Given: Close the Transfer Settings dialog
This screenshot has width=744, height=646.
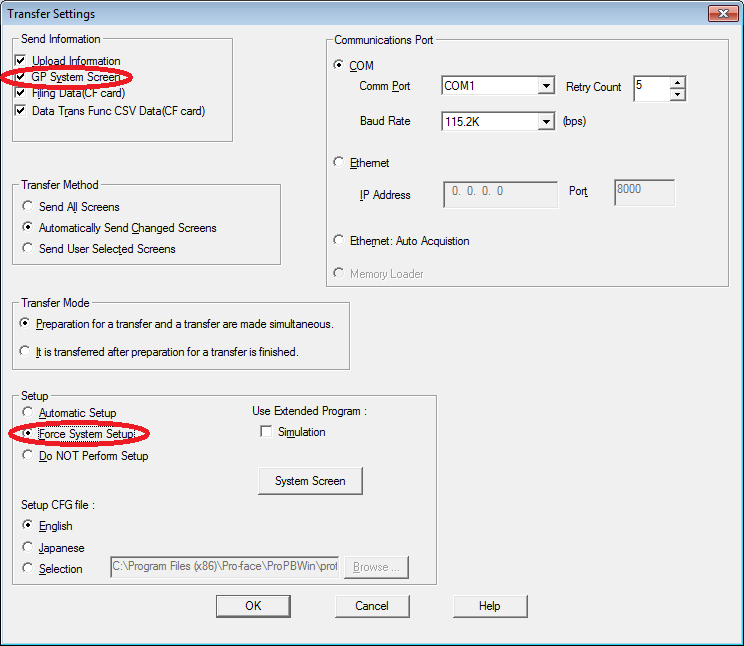Looking at the screenshot, I should (x=721, y=14).
